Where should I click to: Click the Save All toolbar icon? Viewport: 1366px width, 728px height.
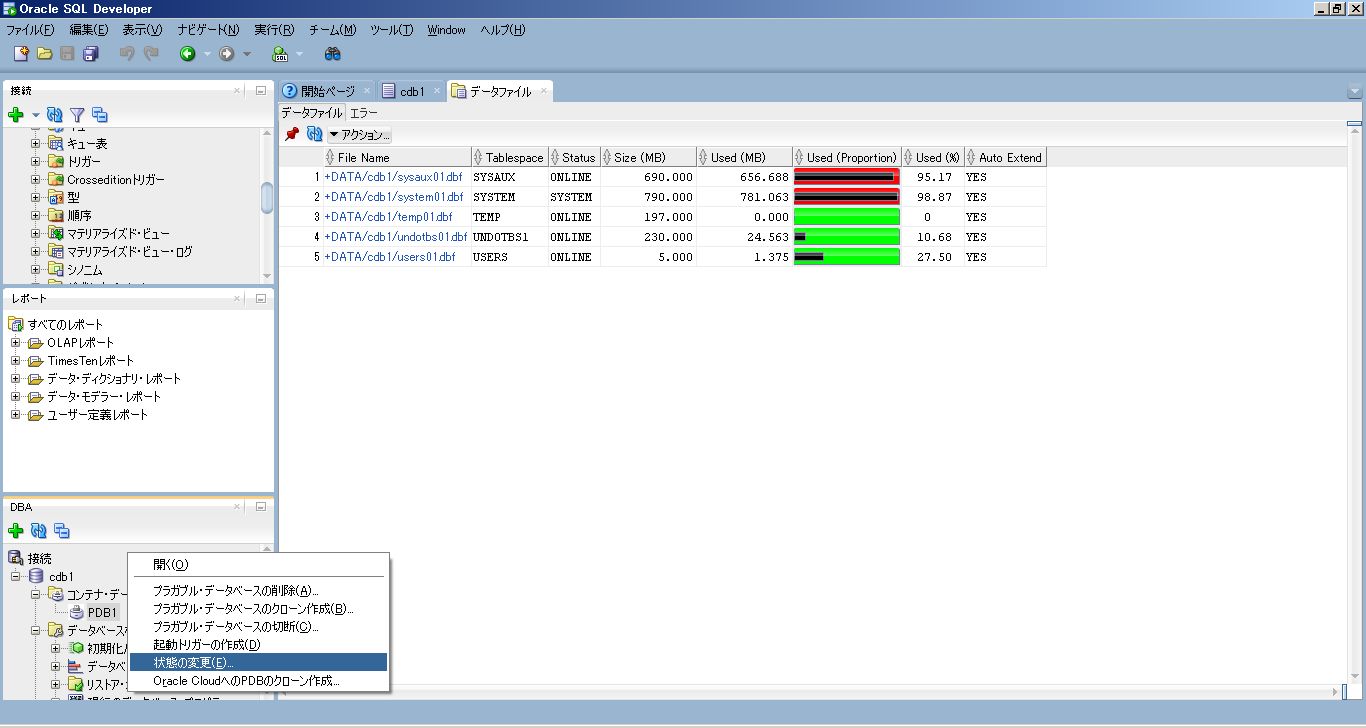tap(91, 54)
